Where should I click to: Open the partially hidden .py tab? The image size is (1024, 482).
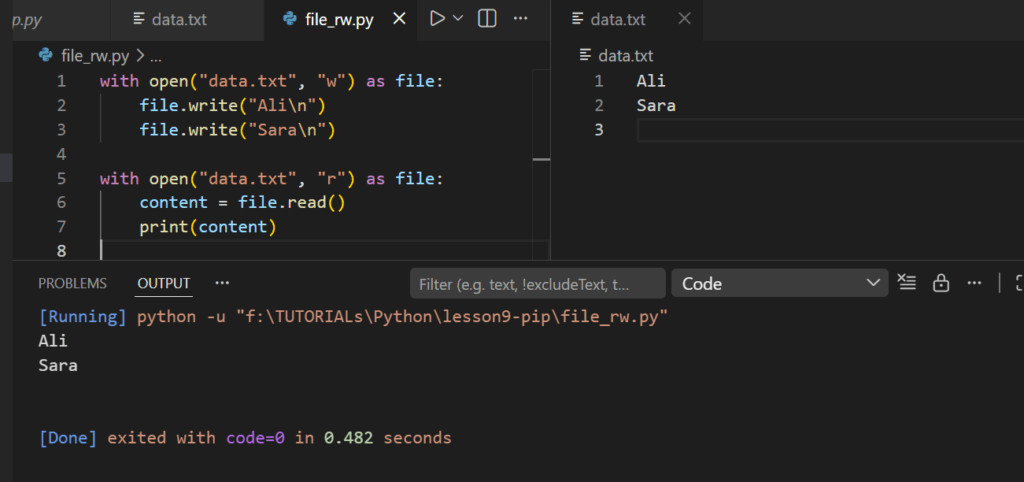(x=27, y=20)
